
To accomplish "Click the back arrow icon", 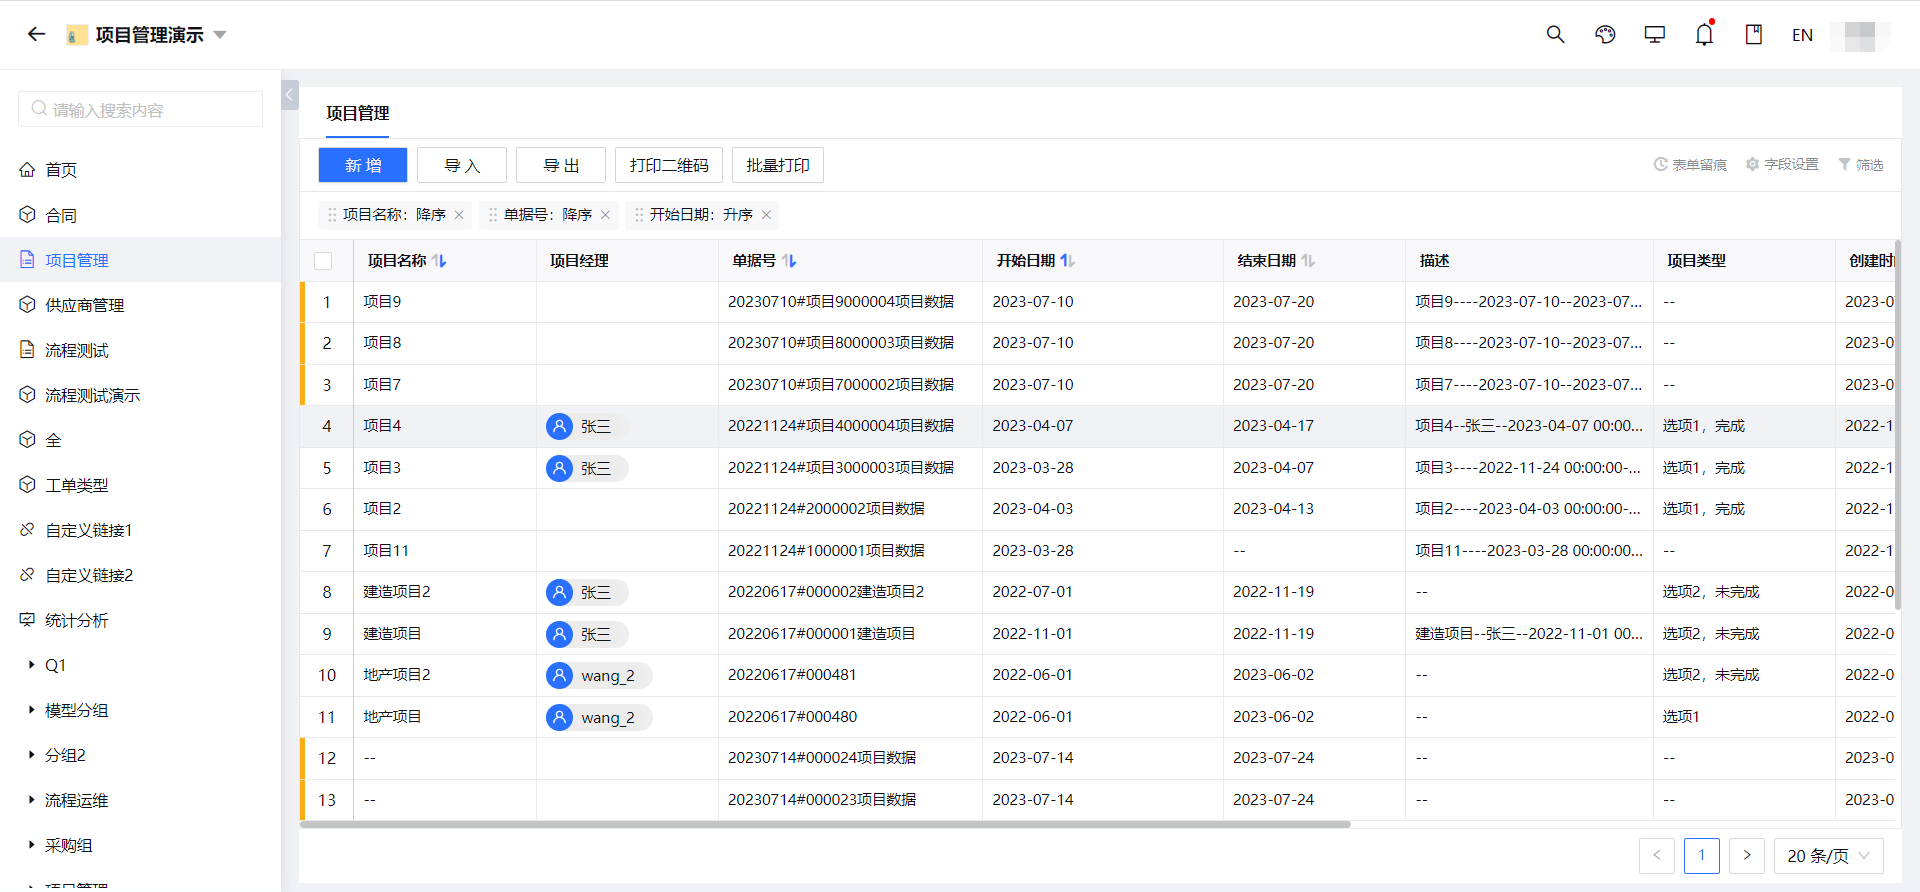I will (x=37, y=34).
